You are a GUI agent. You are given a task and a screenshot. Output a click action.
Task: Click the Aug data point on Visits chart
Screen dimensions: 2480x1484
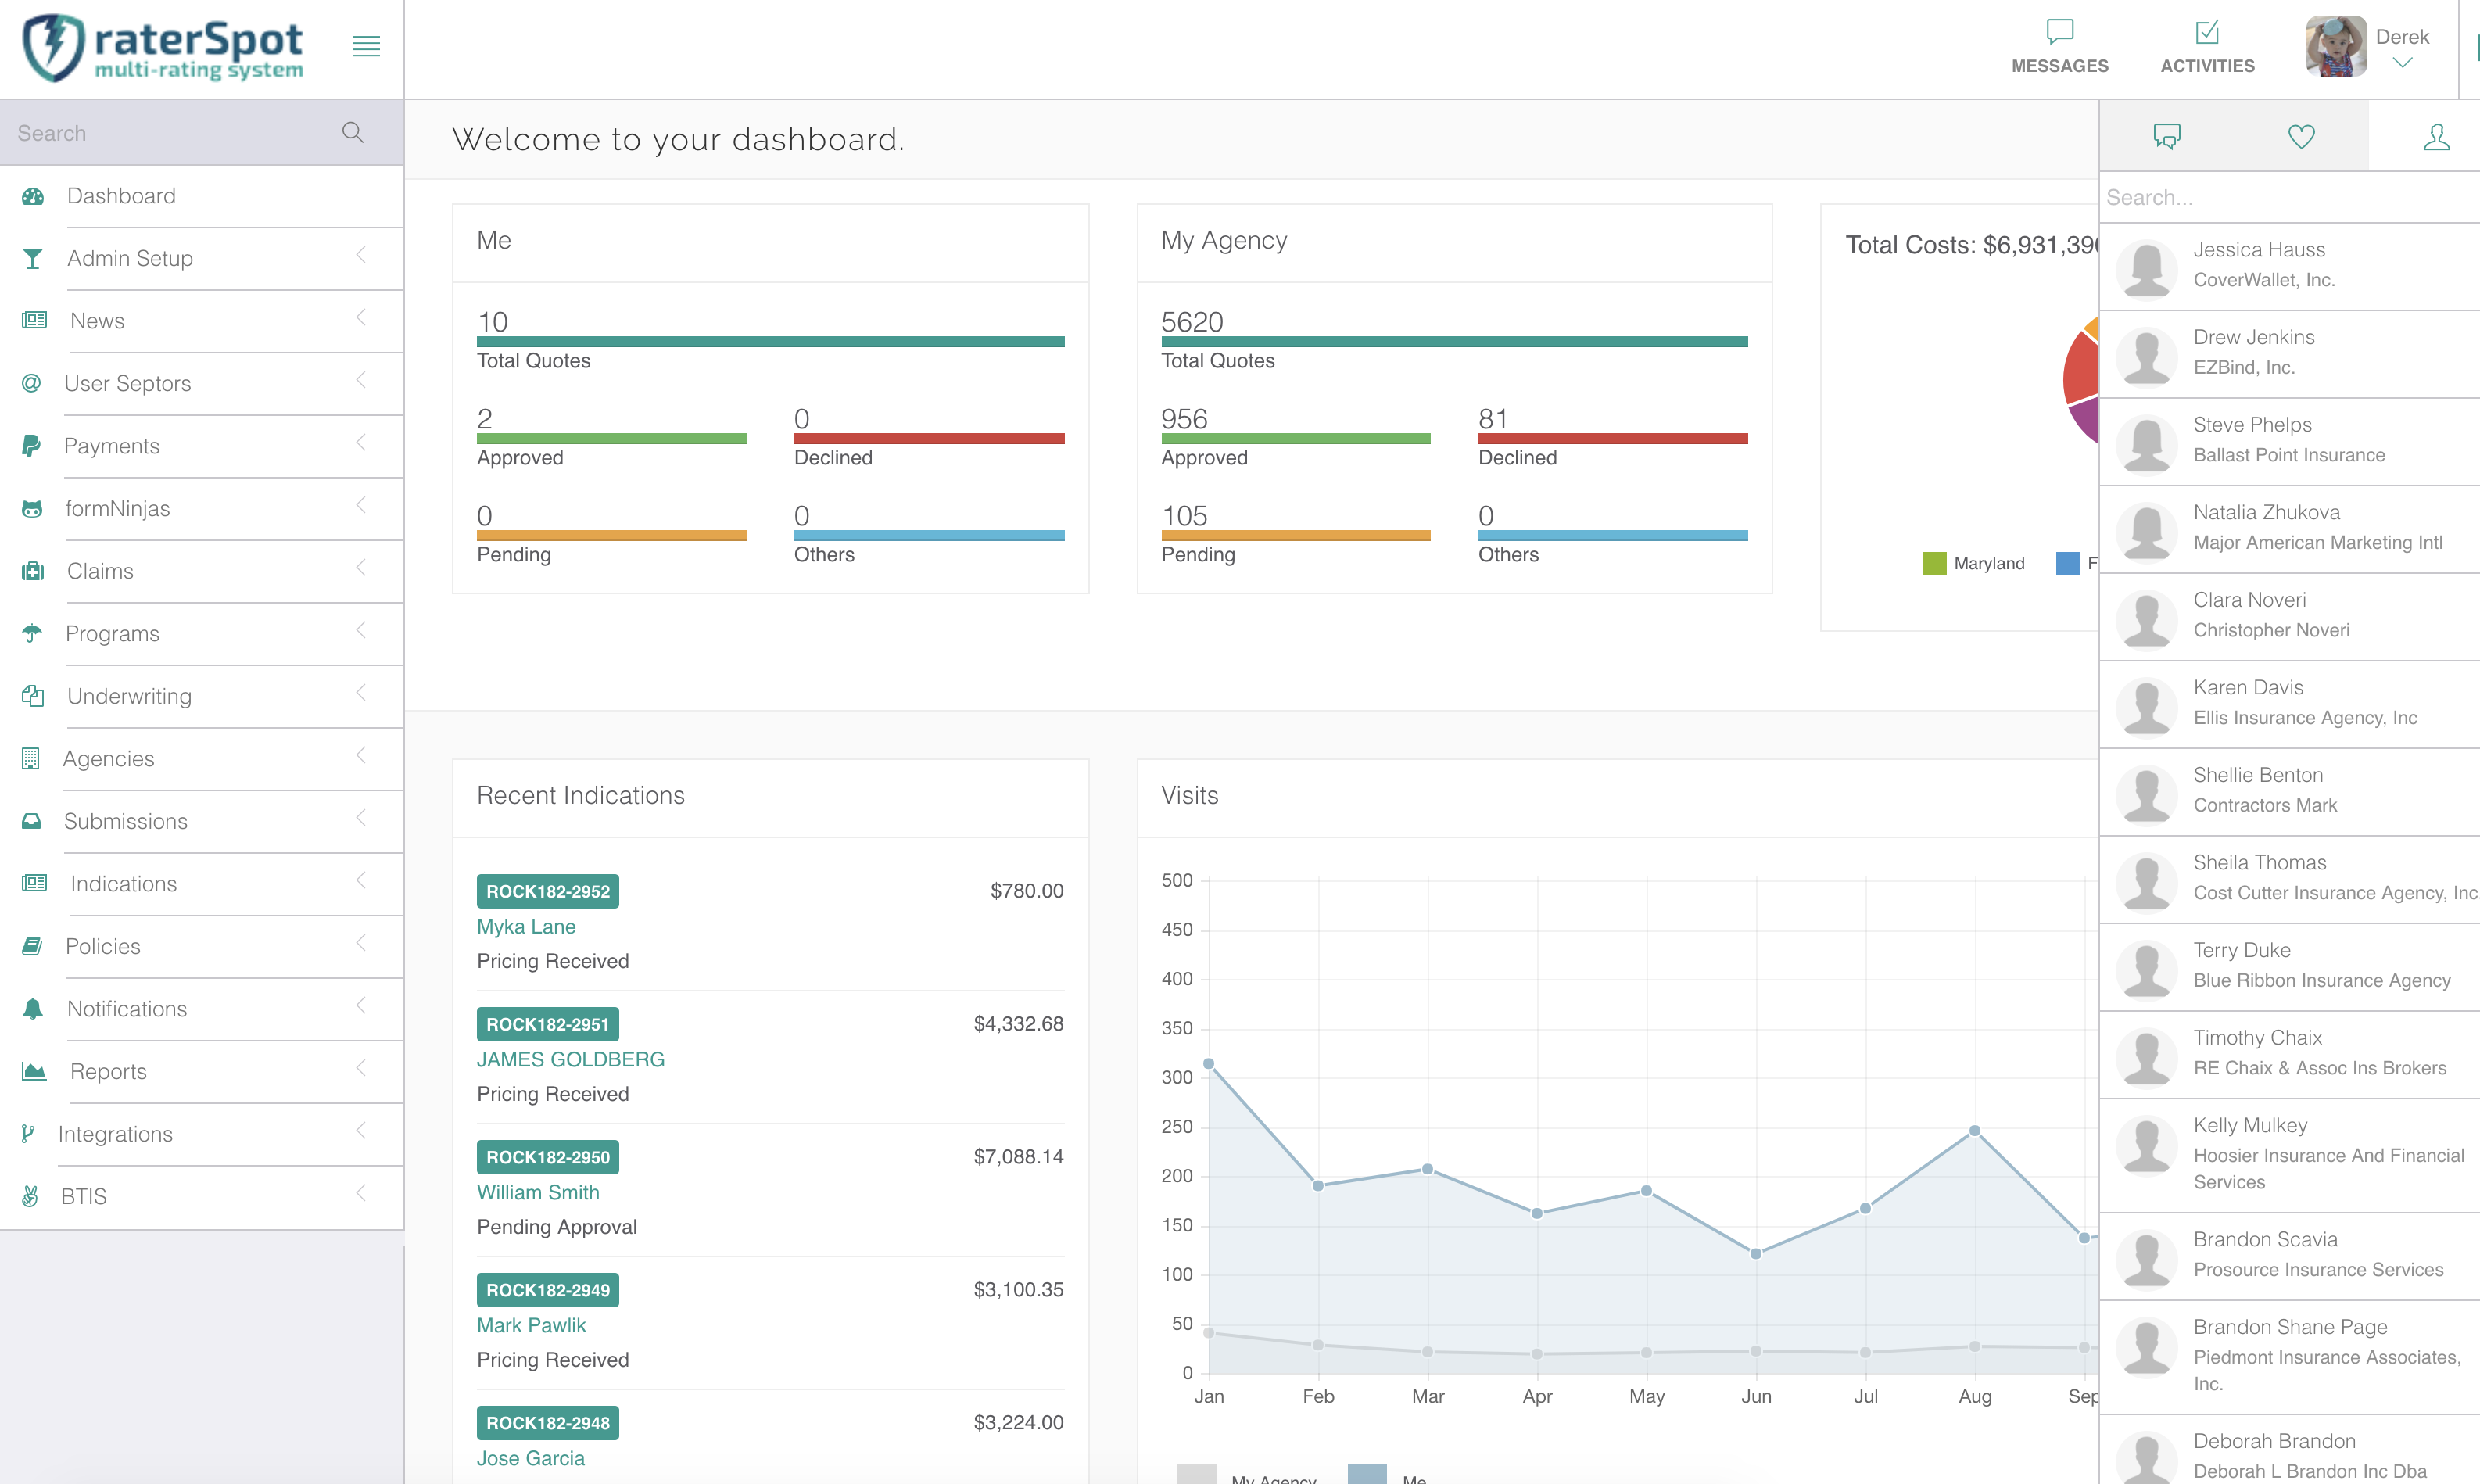click(x=1974, y=1131)
